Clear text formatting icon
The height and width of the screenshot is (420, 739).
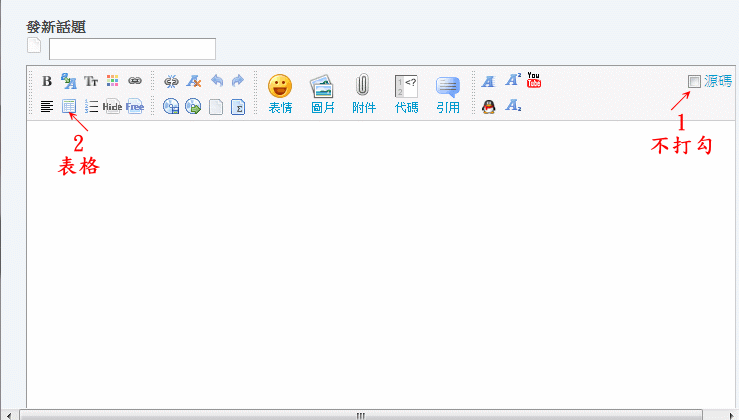(193, 81)
